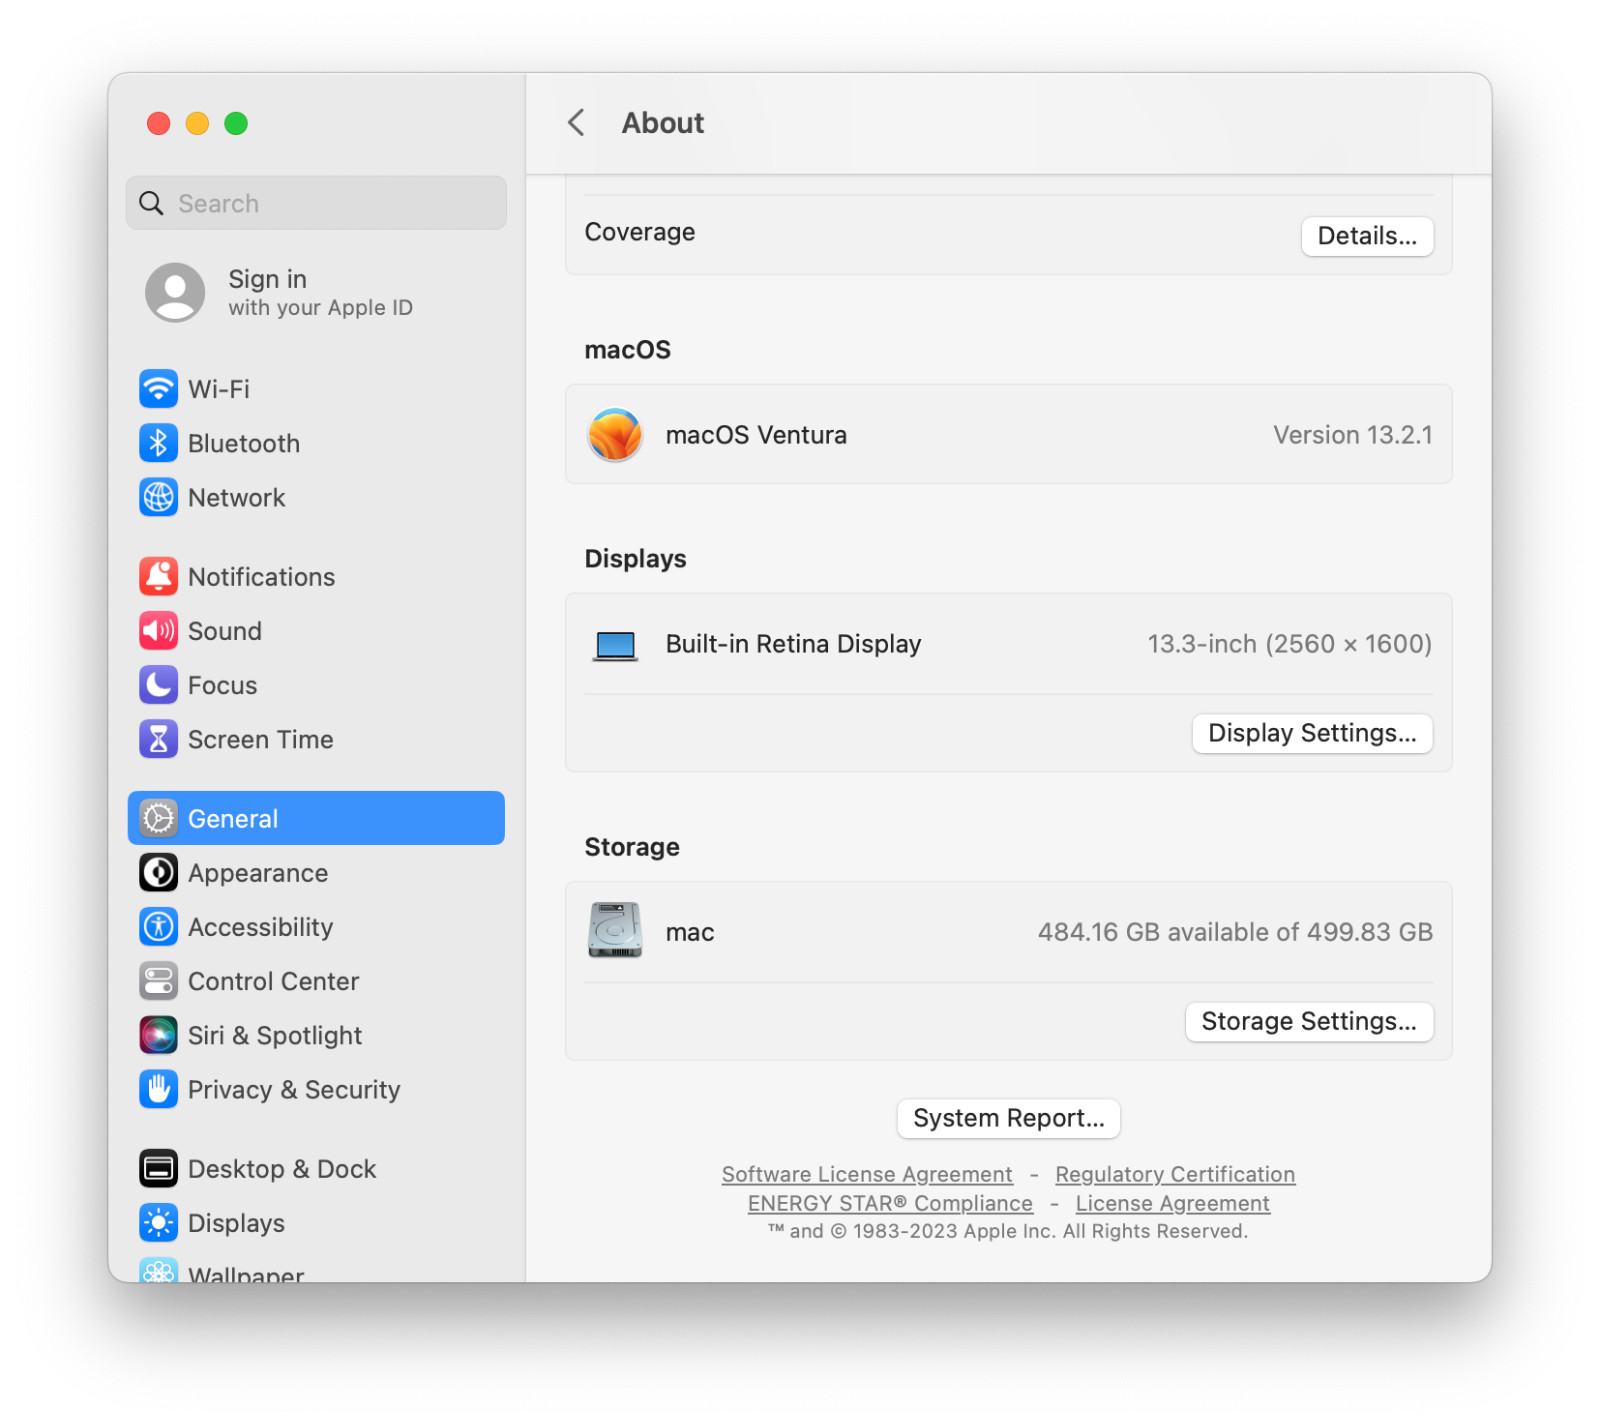Focus the Search field

click(x=316, y=203)
